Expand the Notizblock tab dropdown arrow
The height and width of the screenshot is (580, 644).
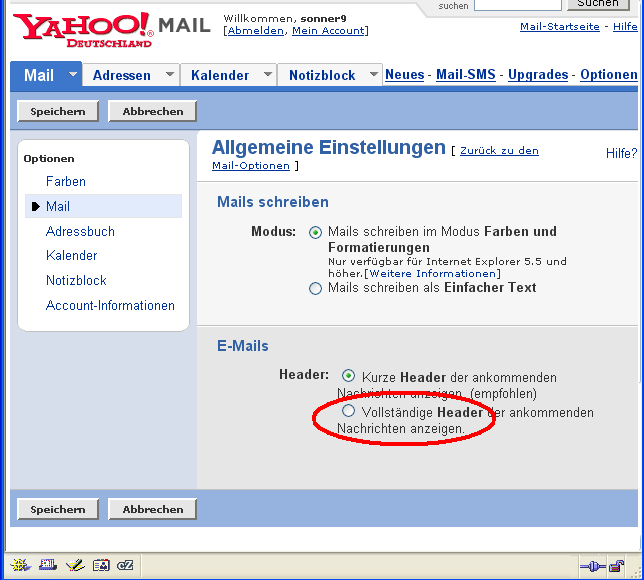click(373, 74)
